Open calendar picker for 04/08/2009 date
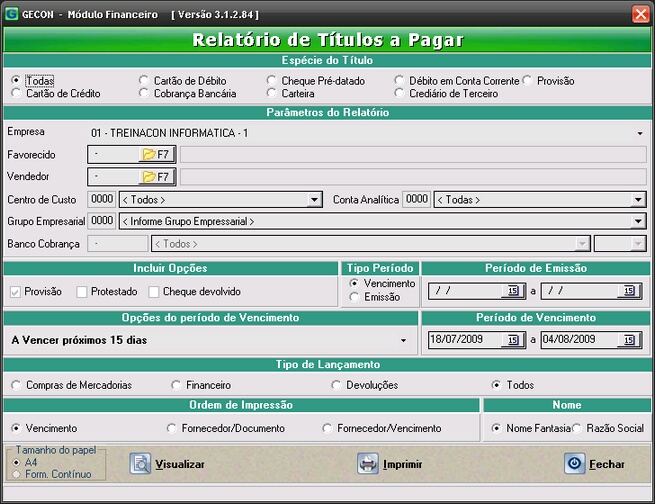The image size is (655, 504). point(629,340)
